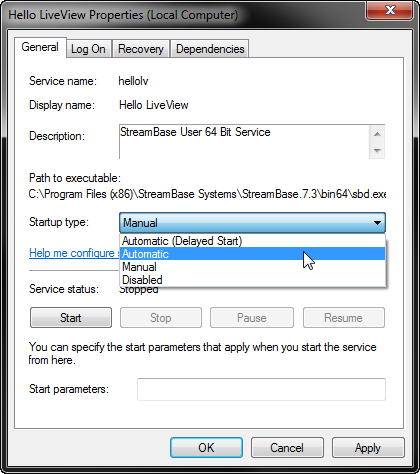Open the Log On tab
This screenshot has width=420, height=474.
coord(88,49)
